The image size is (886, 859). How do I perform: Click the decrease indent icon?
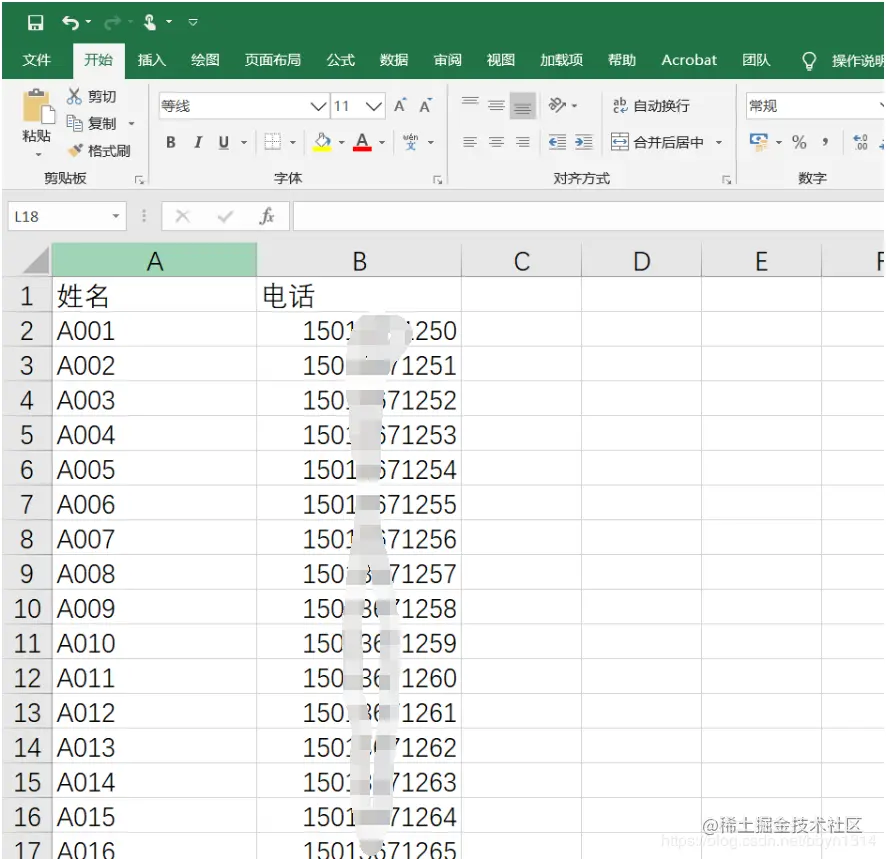[558, 142]
